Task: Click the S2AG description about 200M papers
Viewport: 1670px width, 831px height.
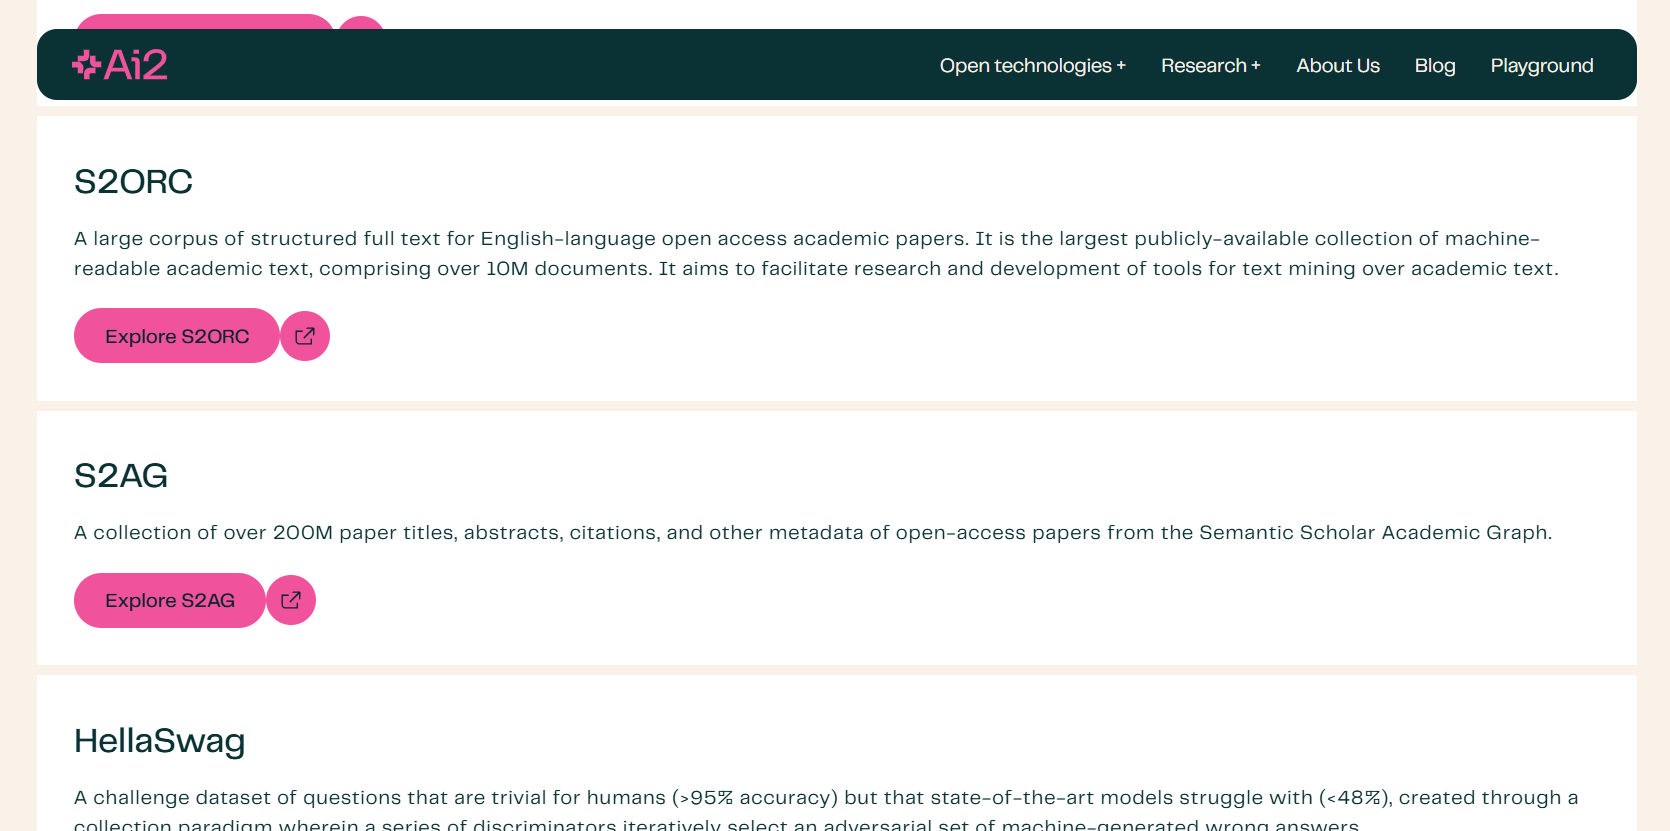Action: pyautogui.click(x=813, y=532)
